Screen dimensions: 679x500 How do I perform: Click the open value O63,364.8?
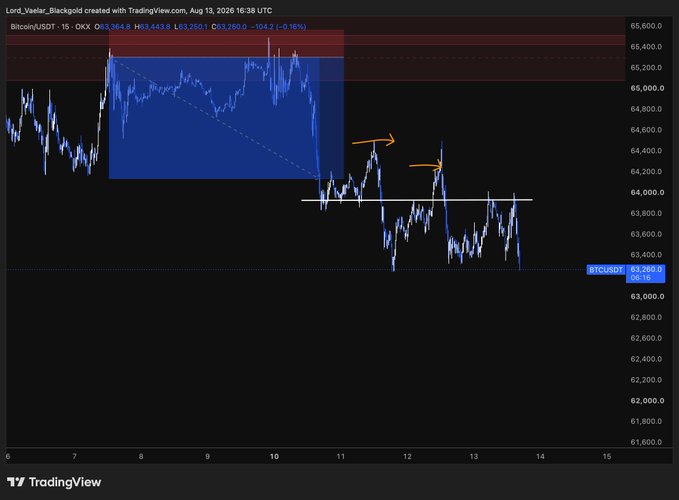(x=112, y=27)
